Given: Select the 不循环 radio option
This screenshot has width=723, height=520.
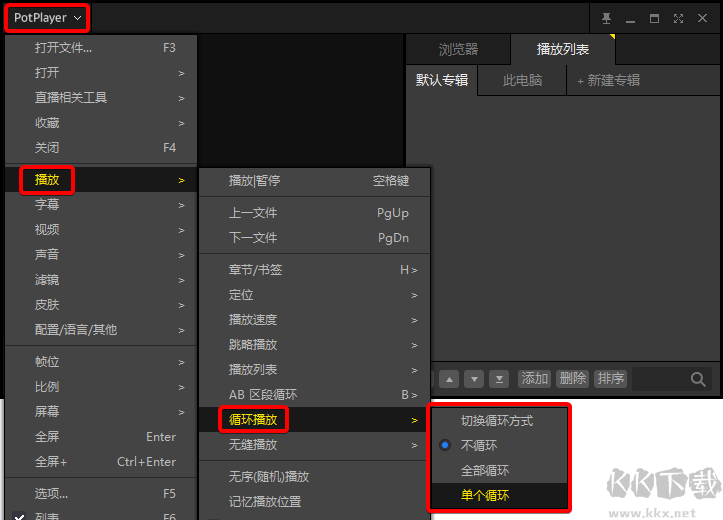Looking at the screenshot, I should coord(499,446).
